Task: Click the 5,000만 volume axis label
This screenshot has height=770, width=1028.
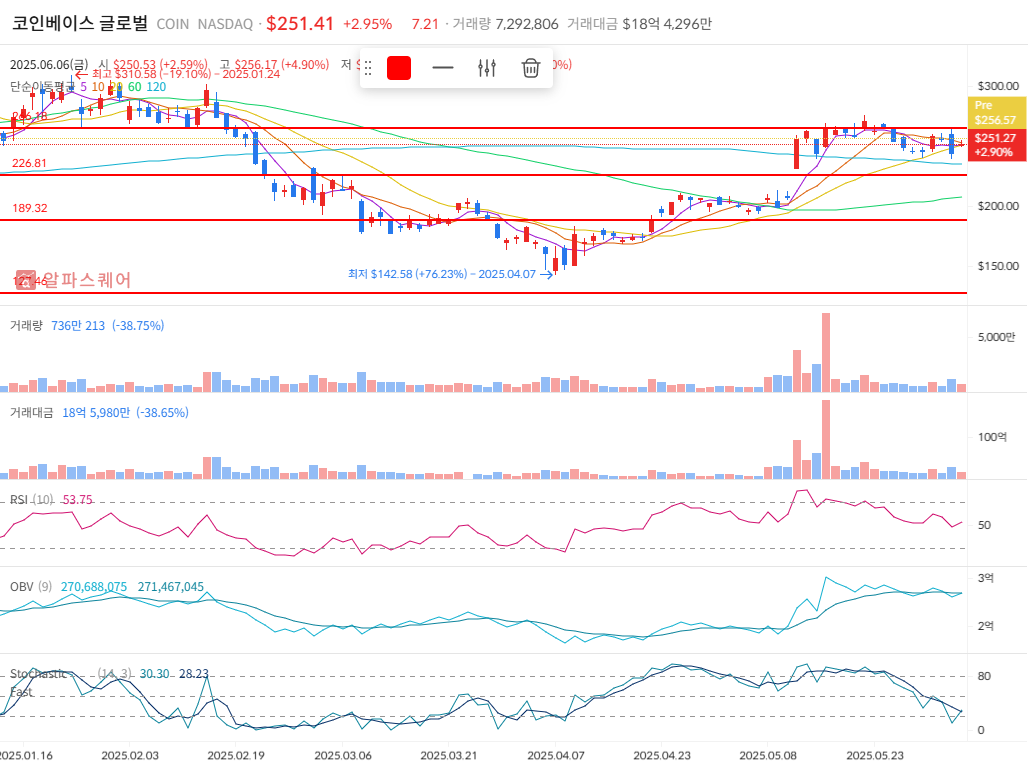Action: 996,337
